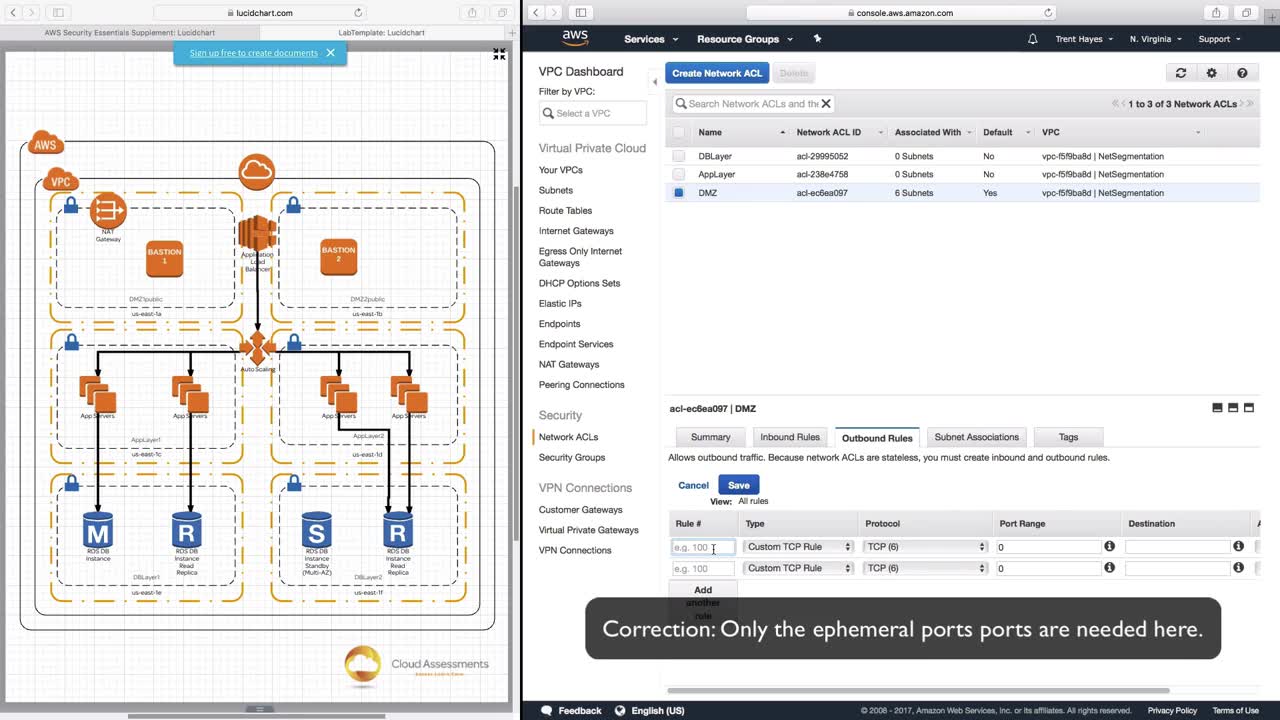Click the orange VPC badge in the diagram
Image resolution: width=1280 pixels, height=720 pixels.
pyautogui.click(x=61, y=181)
